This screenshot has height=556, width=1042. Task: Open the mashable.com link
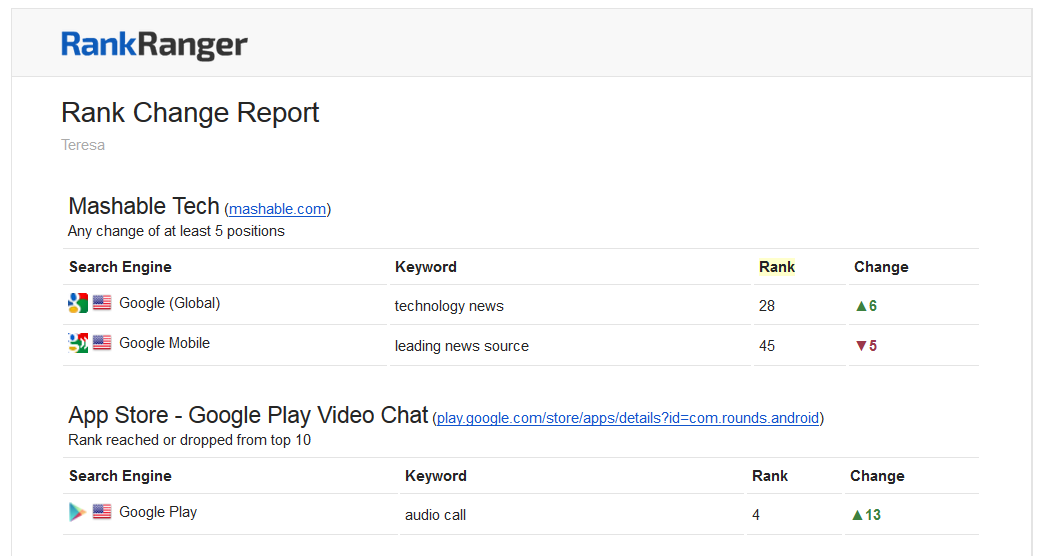pyautogui.click(x=277, y=209)
